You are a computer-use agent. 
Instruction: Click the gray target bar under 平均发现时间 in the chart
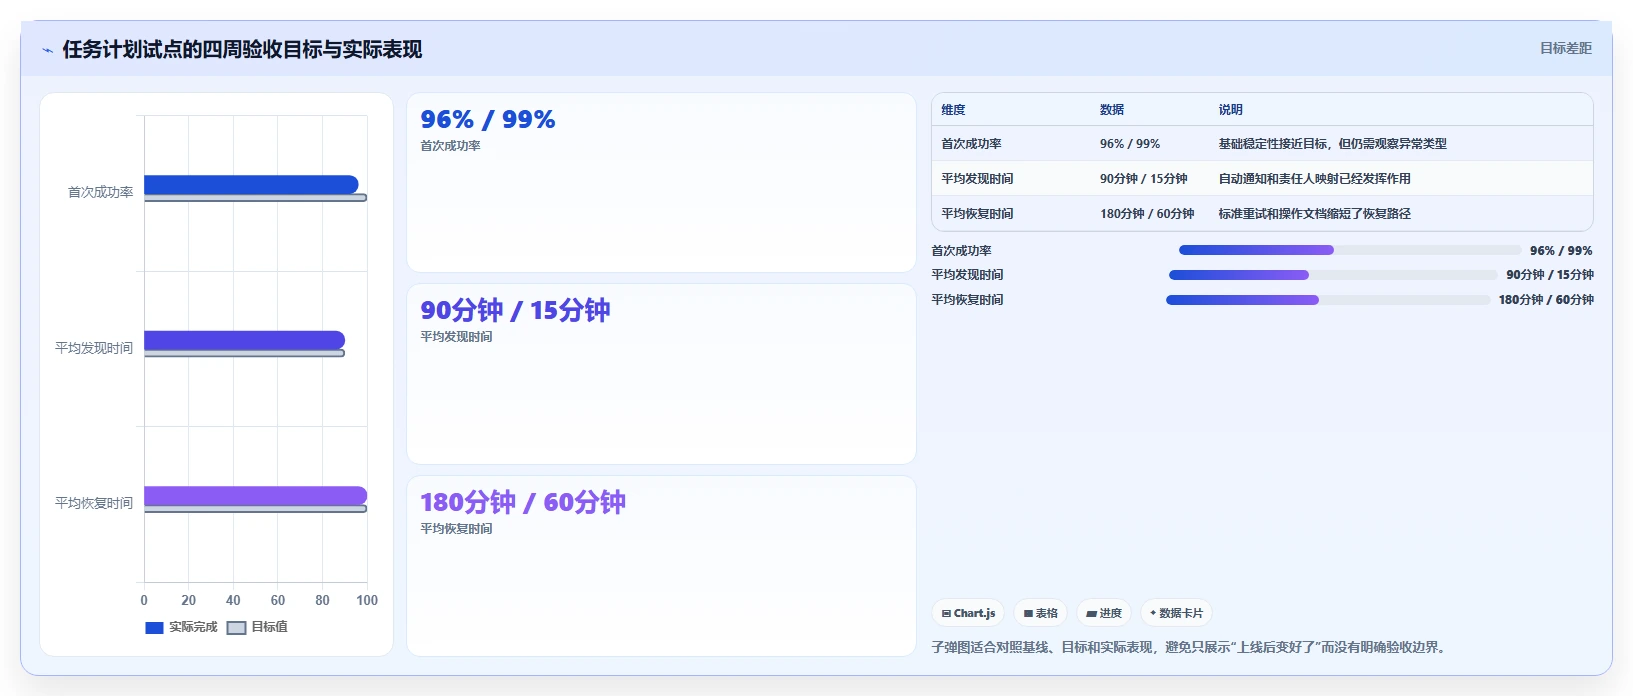[244, 353]
